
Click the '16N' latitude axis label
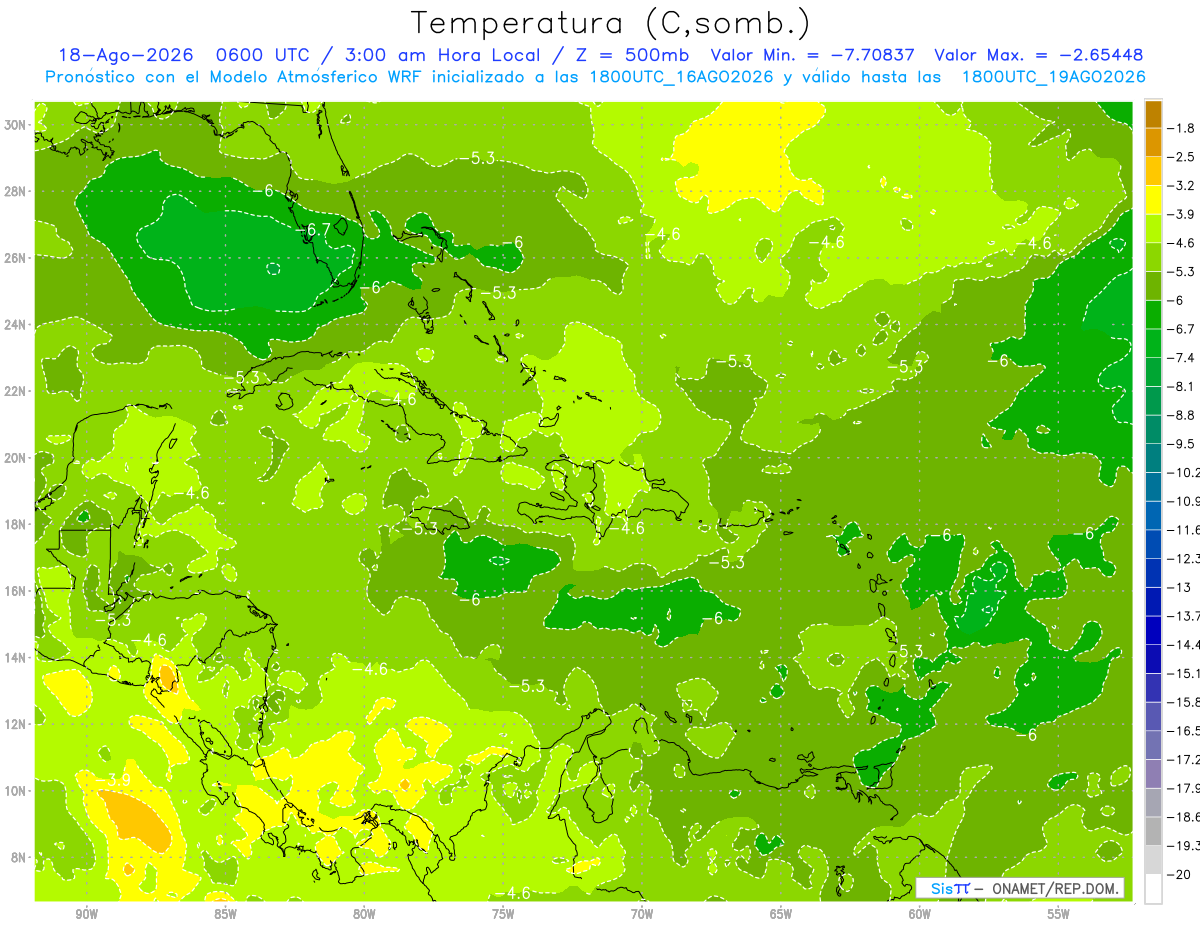[17, 591]
